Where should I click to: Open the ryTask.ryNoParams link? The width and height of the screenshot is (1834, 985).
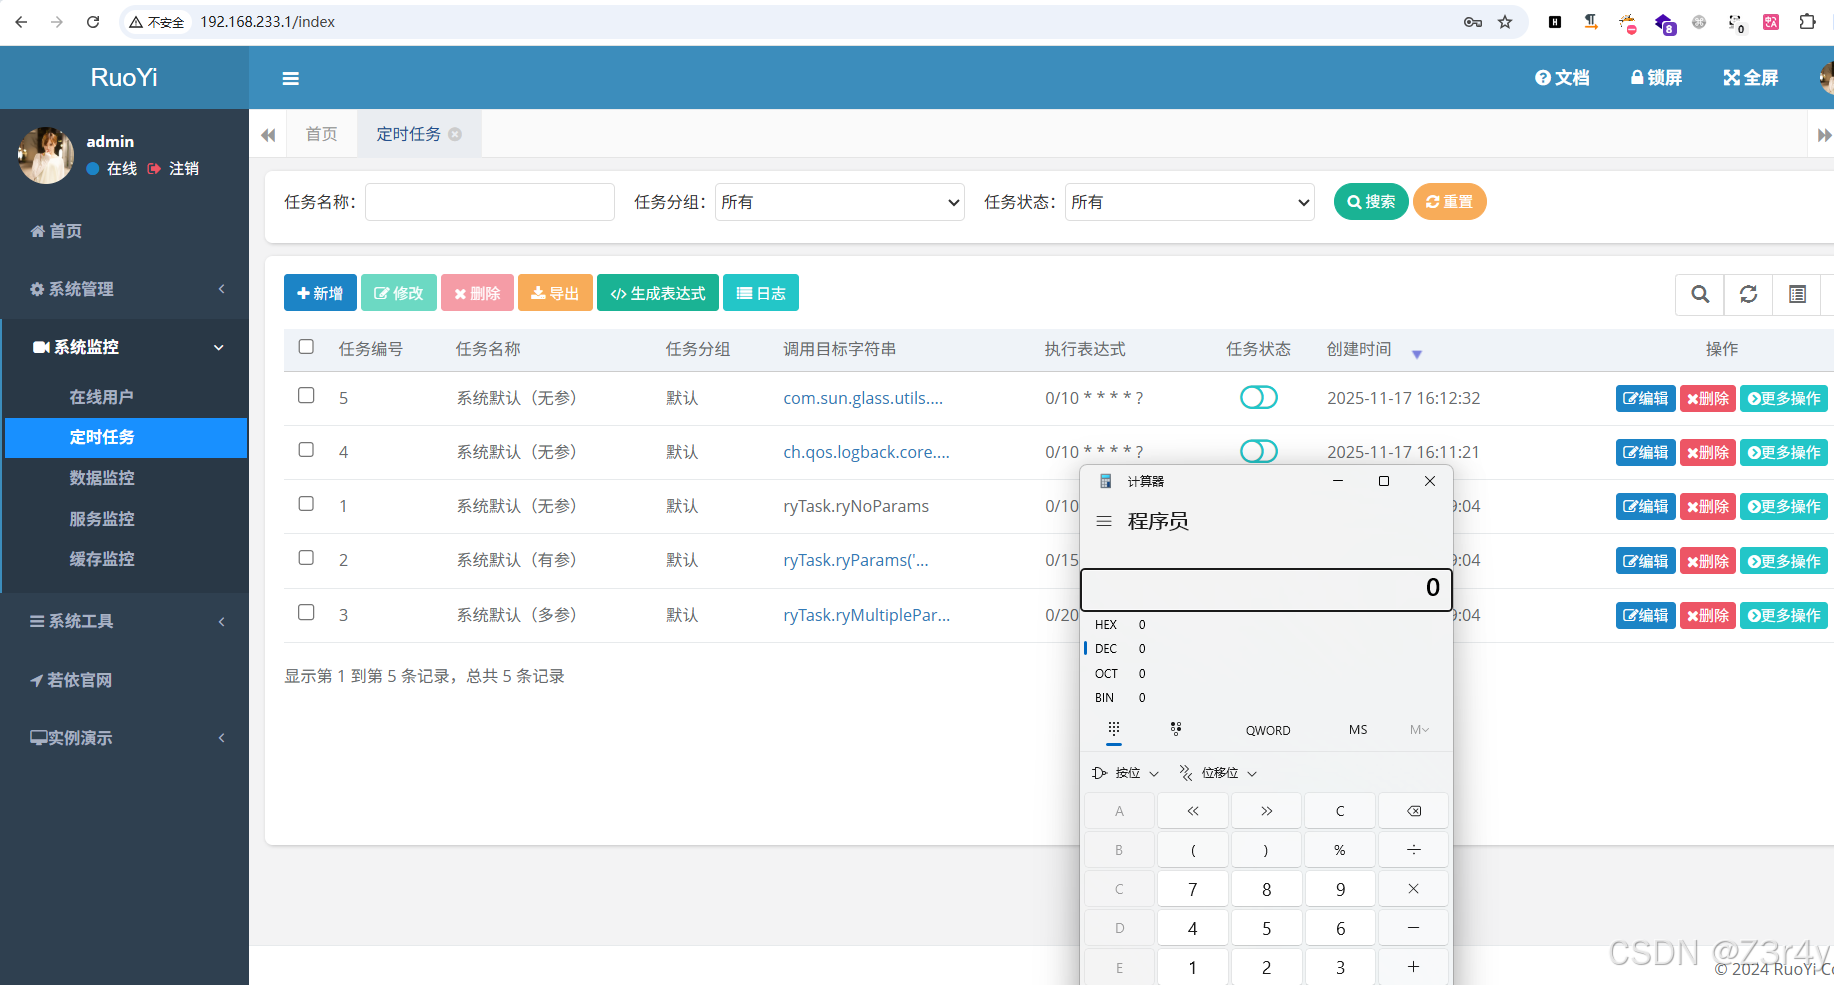856,506
